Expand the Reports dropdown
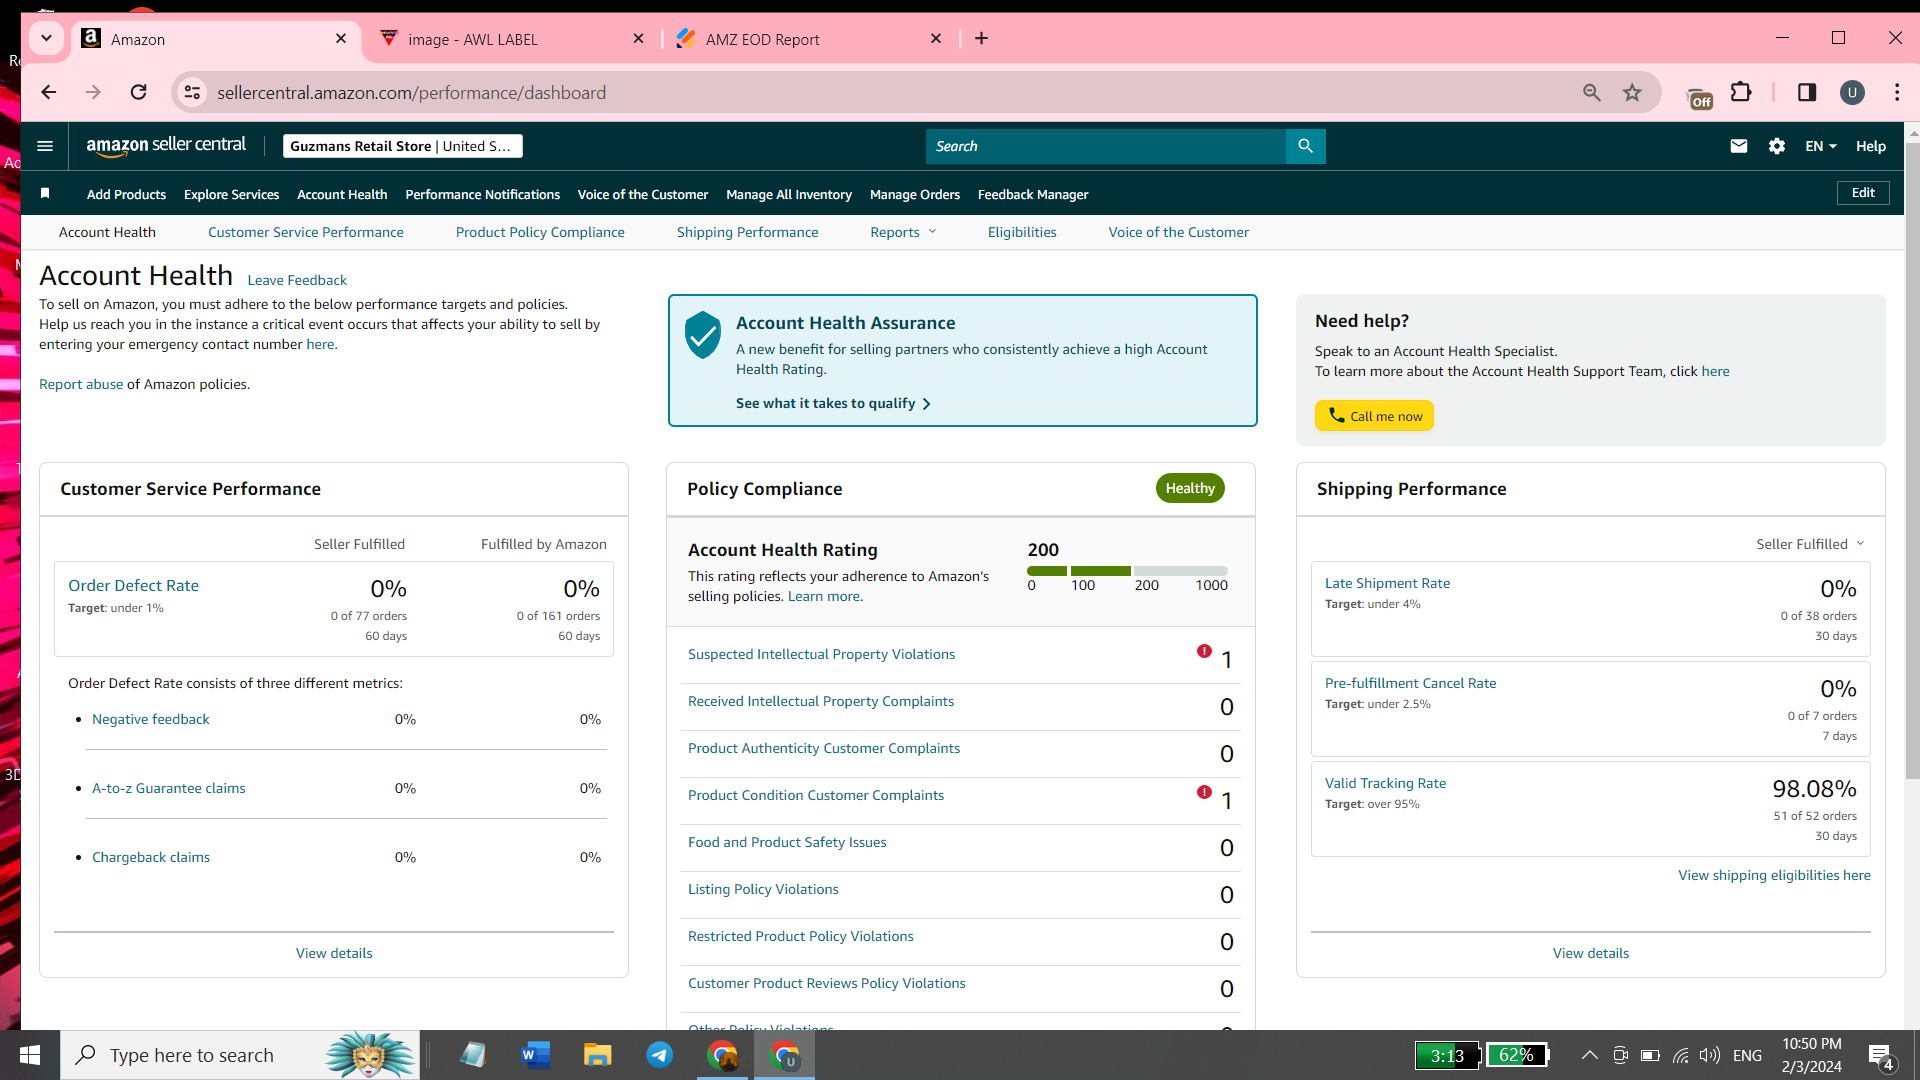1920x1080 pixels. tap(903, 232)
